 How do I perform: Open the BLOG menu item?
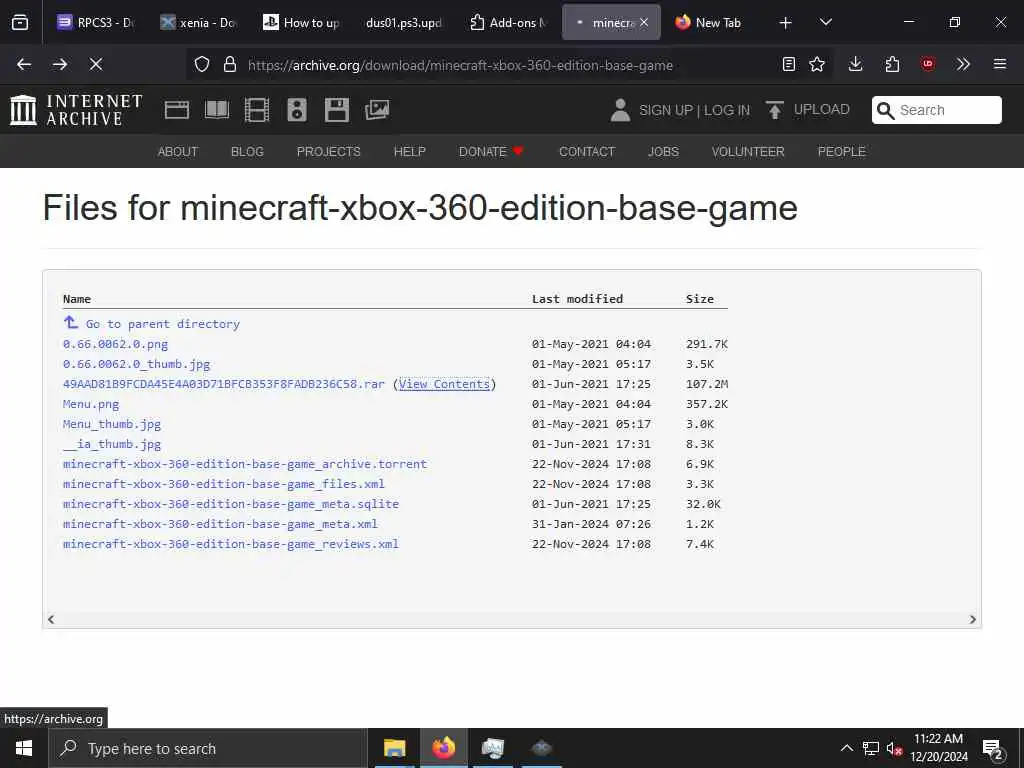pos(247,152)
